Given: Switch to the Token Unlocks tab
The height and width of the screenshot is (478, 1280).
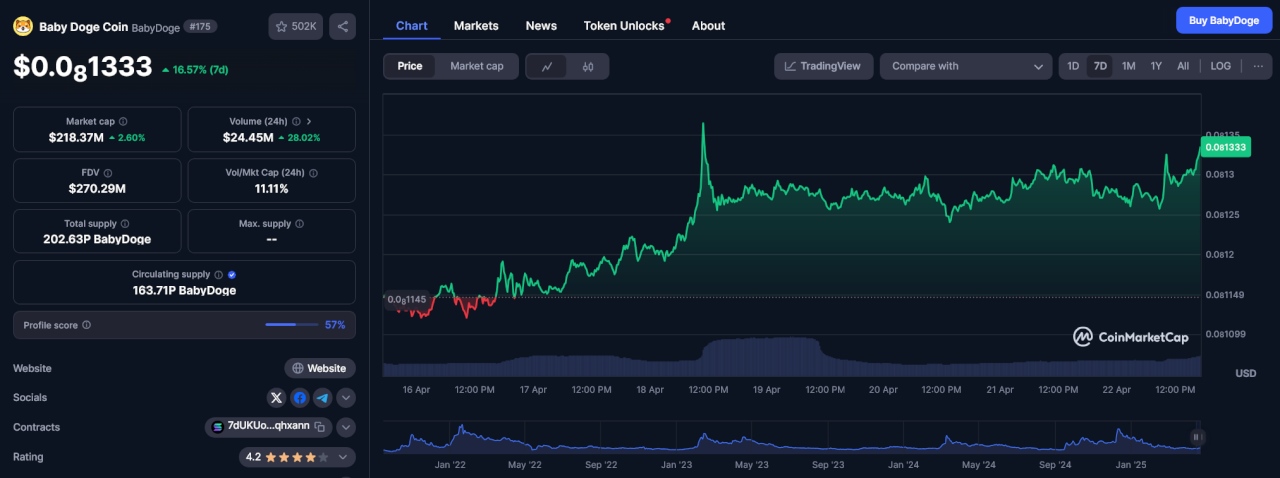Looking at the screenshot, I should pyautogui.click(x=626, y=26).
